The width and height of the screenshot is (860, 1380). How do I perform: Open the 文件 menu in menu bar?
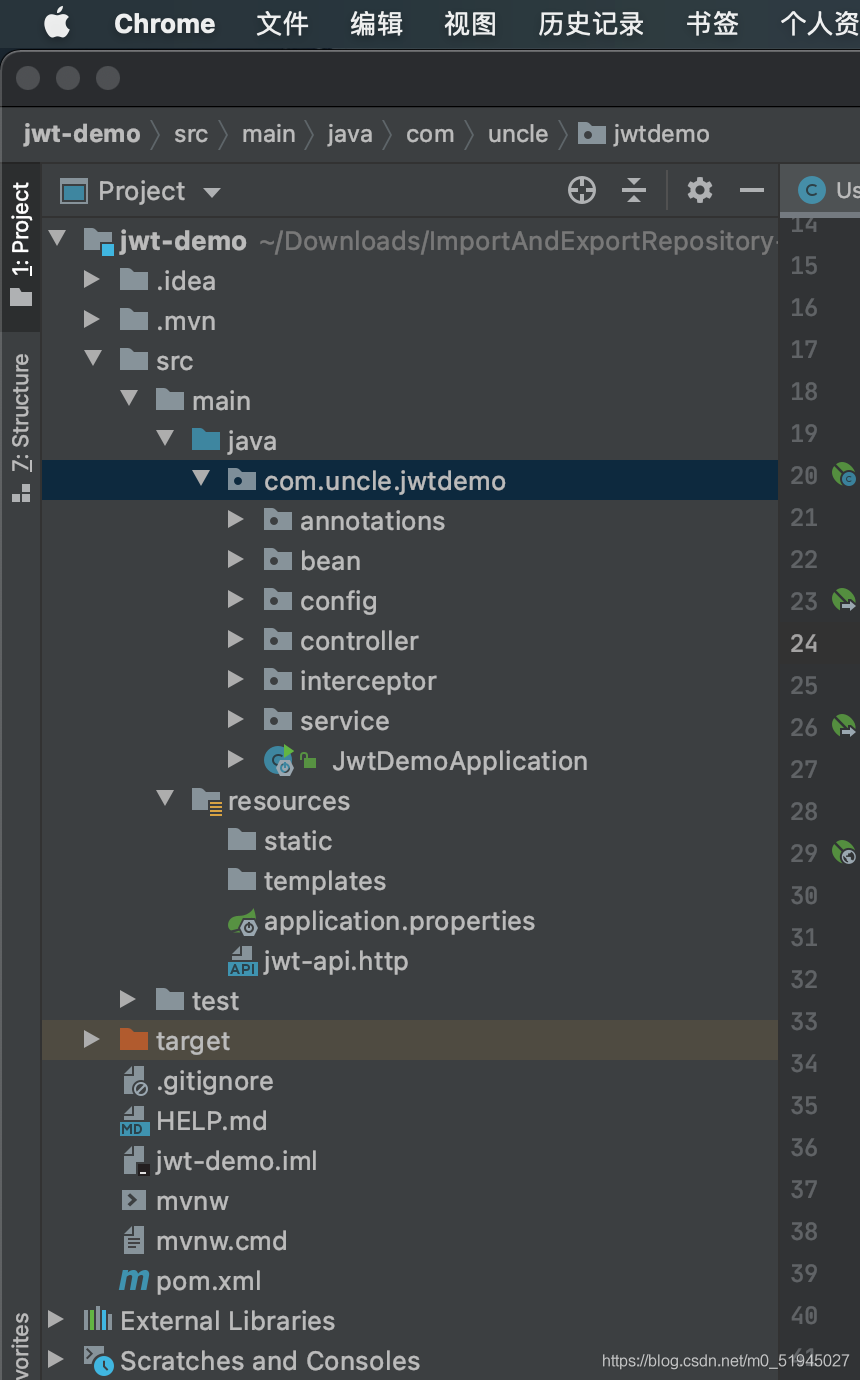pyautogui.click(x=282, y=23)
